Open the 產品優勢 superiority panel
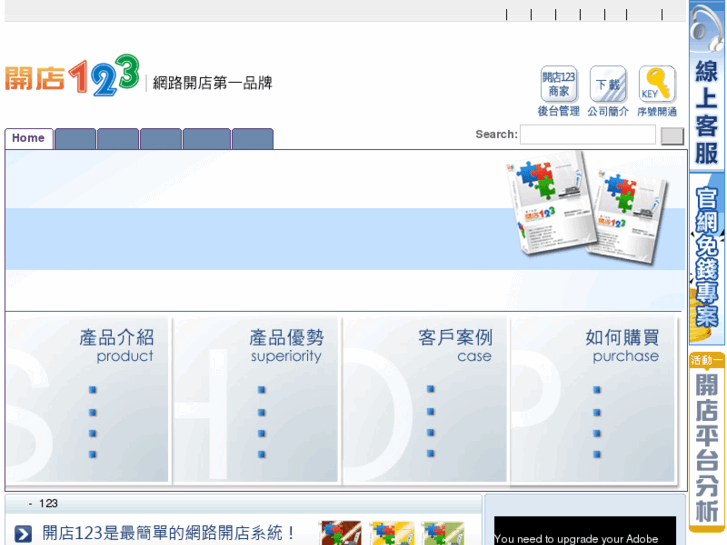The height and width of the screenshot is (545, 727). [x=255, y=400]
